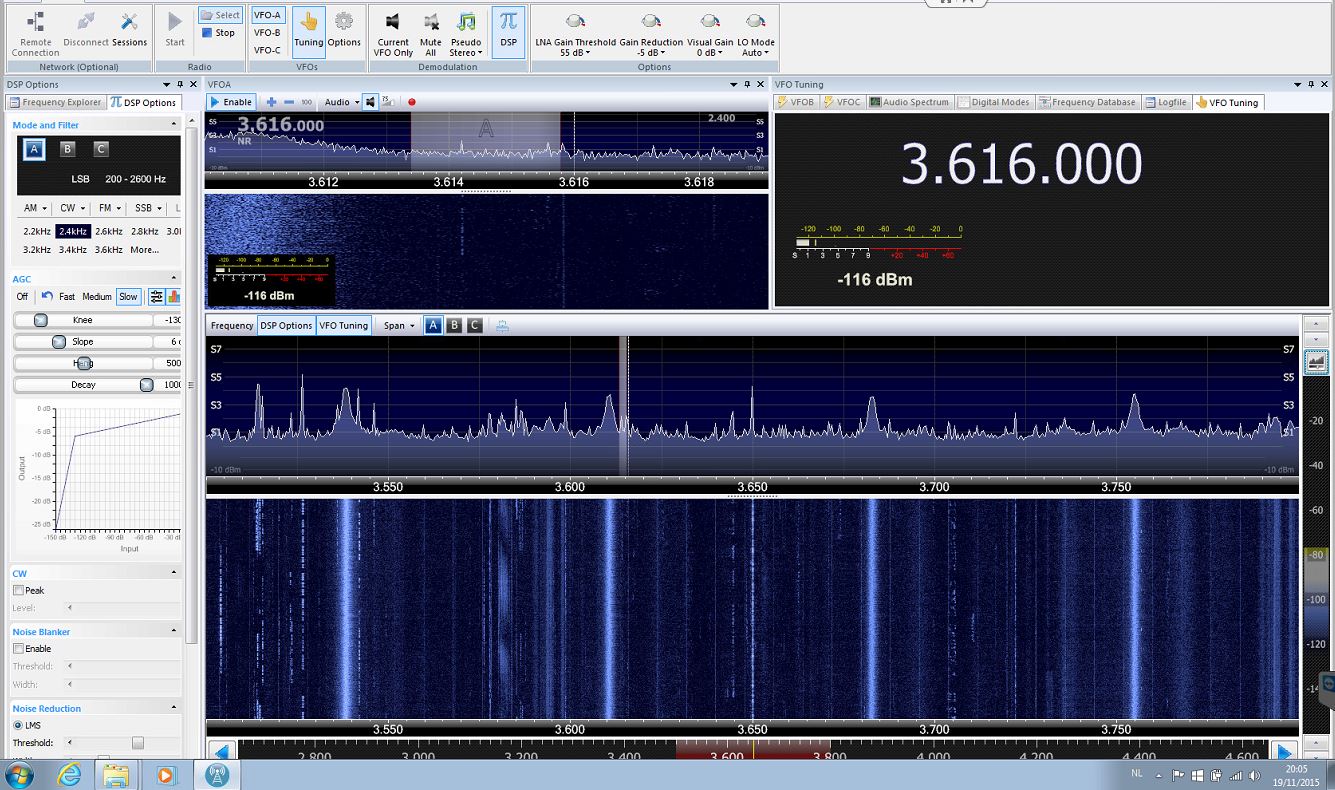
Task: Zoom in with VFOA plus icon
Action: pyautogui.click(x=271, y=102)
